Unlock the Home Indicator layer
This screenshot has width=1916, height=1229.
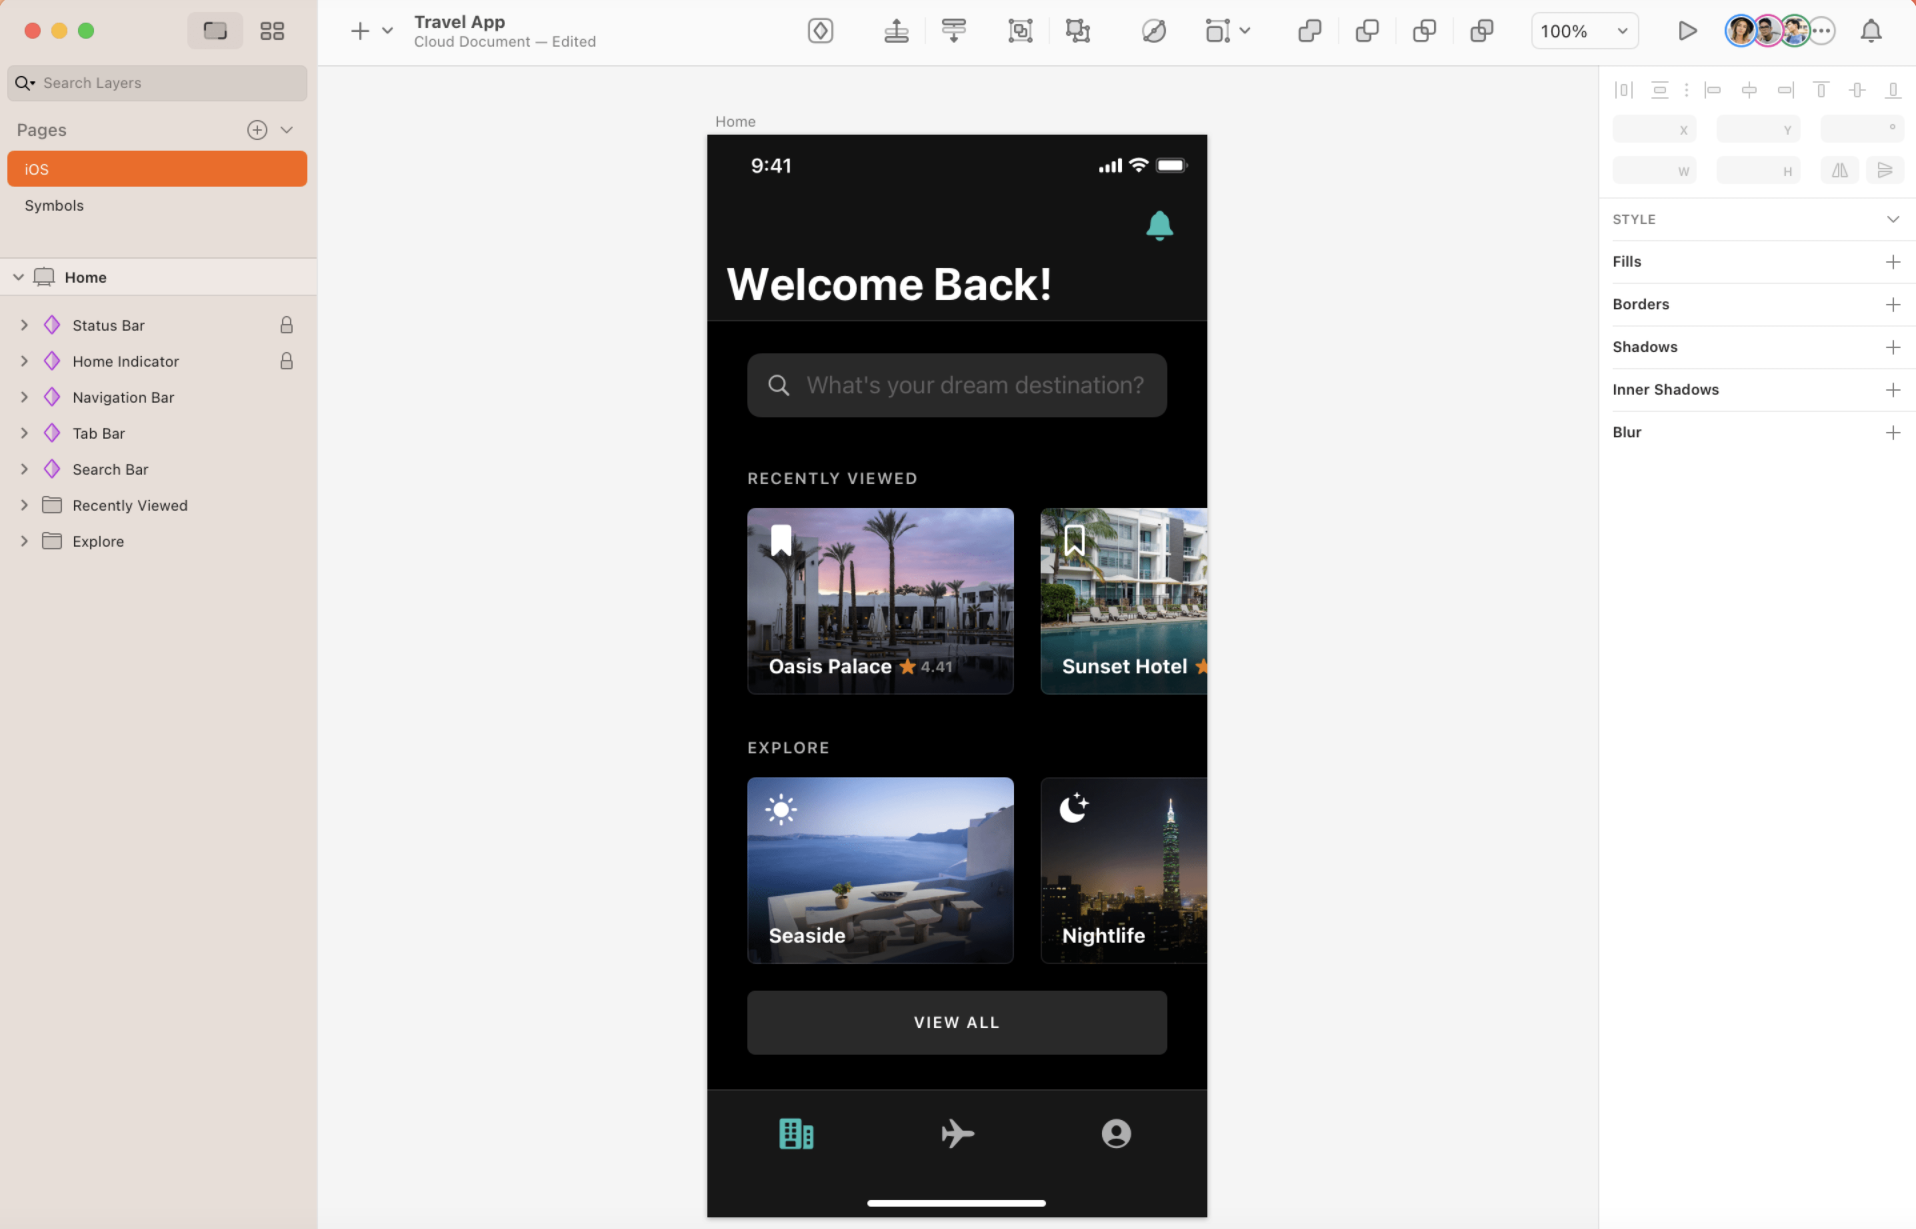tap(286, 361)
